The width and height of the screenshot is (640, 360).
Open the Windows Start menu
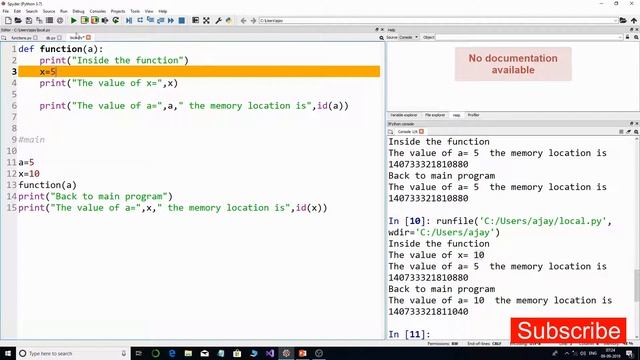7,353
